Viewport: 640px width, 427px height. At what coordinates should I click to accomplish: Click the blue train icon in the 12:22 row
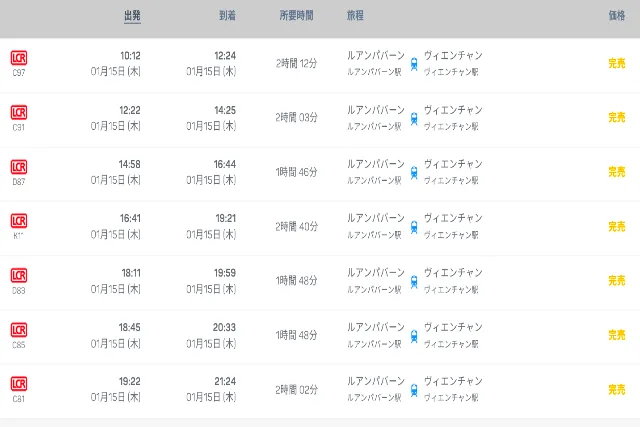[x=414, y=118]
